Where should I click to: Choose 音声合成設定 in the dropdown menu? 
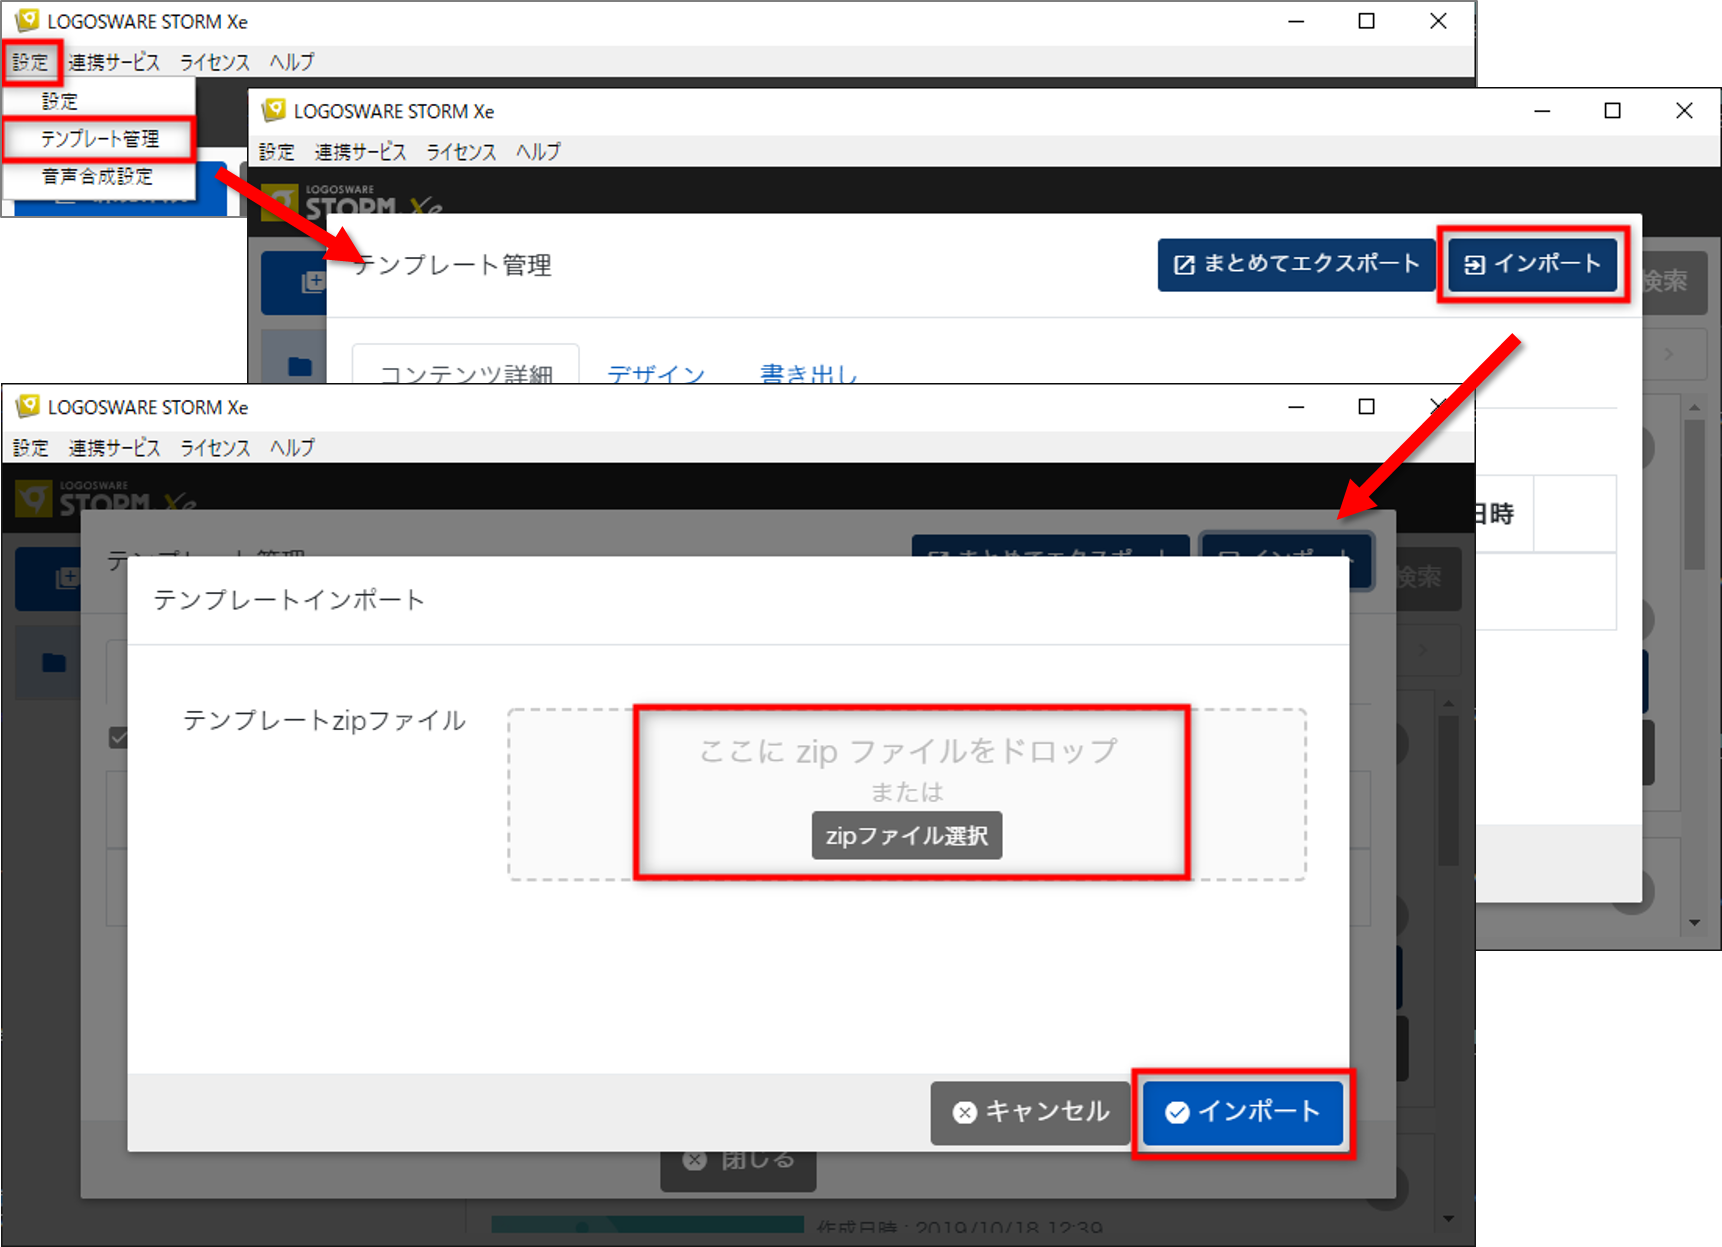tap(97, 177)
